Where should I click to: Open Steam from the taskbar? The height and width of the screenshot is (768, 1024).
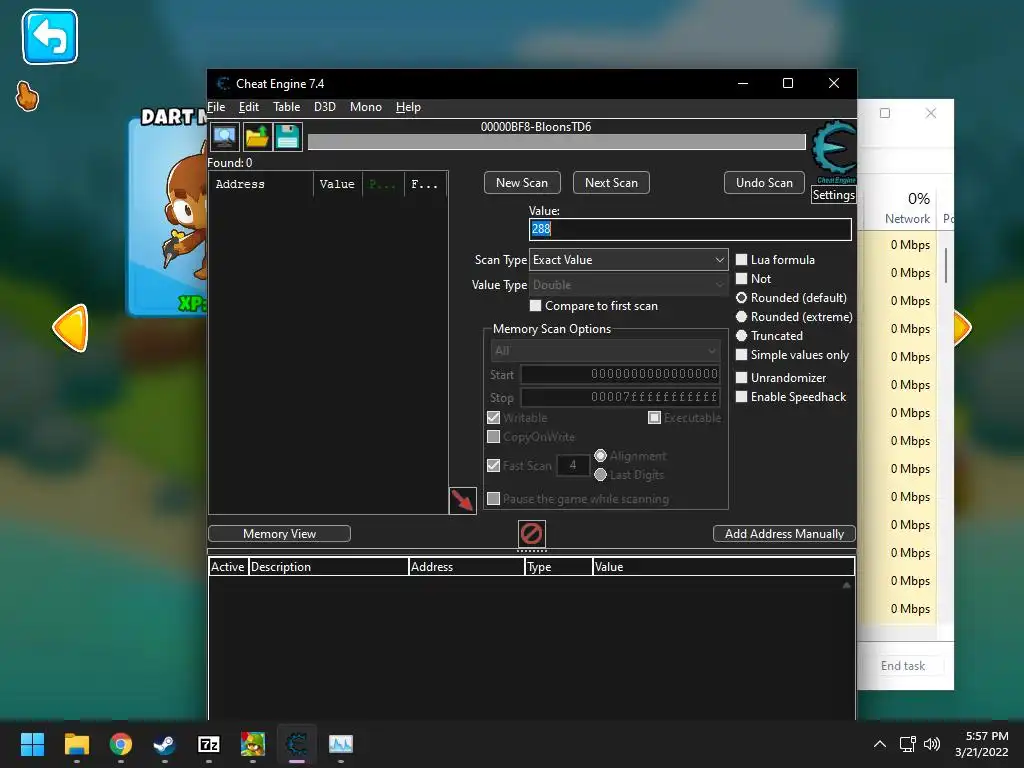point(165,744)
